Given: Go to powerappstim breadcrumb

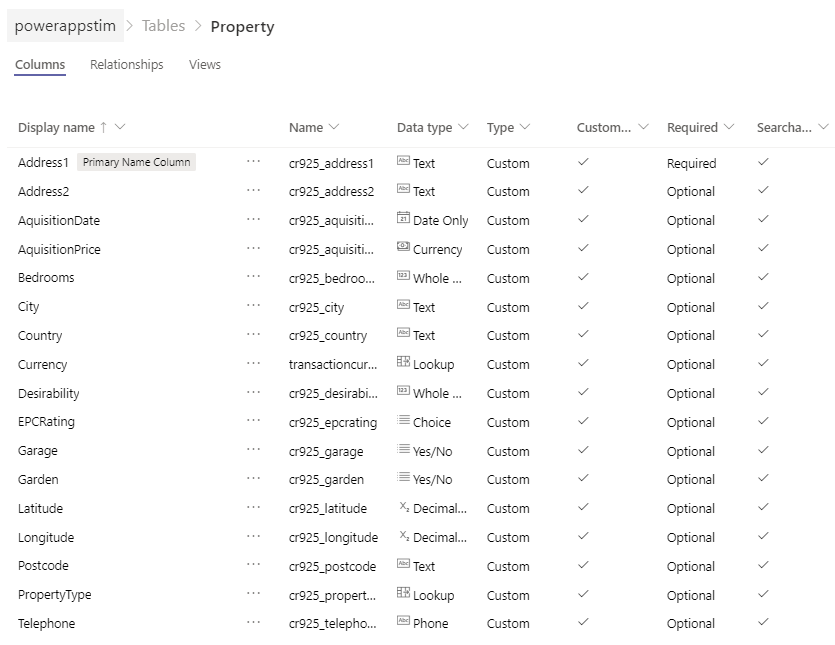Looking at the screenshot, I should pos(65,26).
